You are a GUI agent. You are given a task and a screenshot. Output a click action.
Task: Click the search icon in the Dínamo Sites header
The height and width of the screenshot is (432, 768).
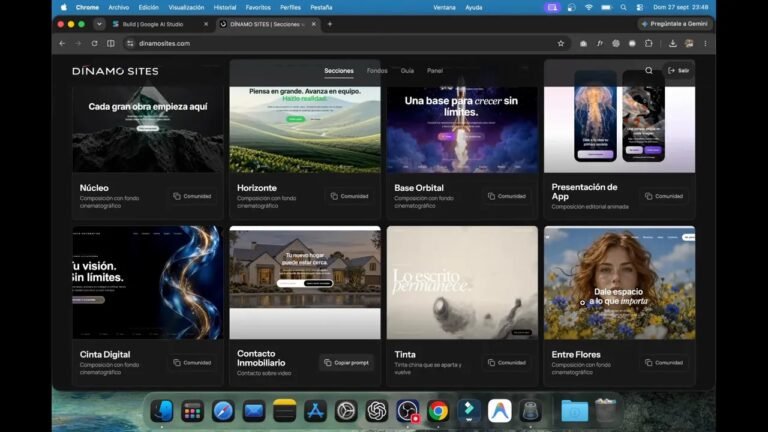point(648,71)
